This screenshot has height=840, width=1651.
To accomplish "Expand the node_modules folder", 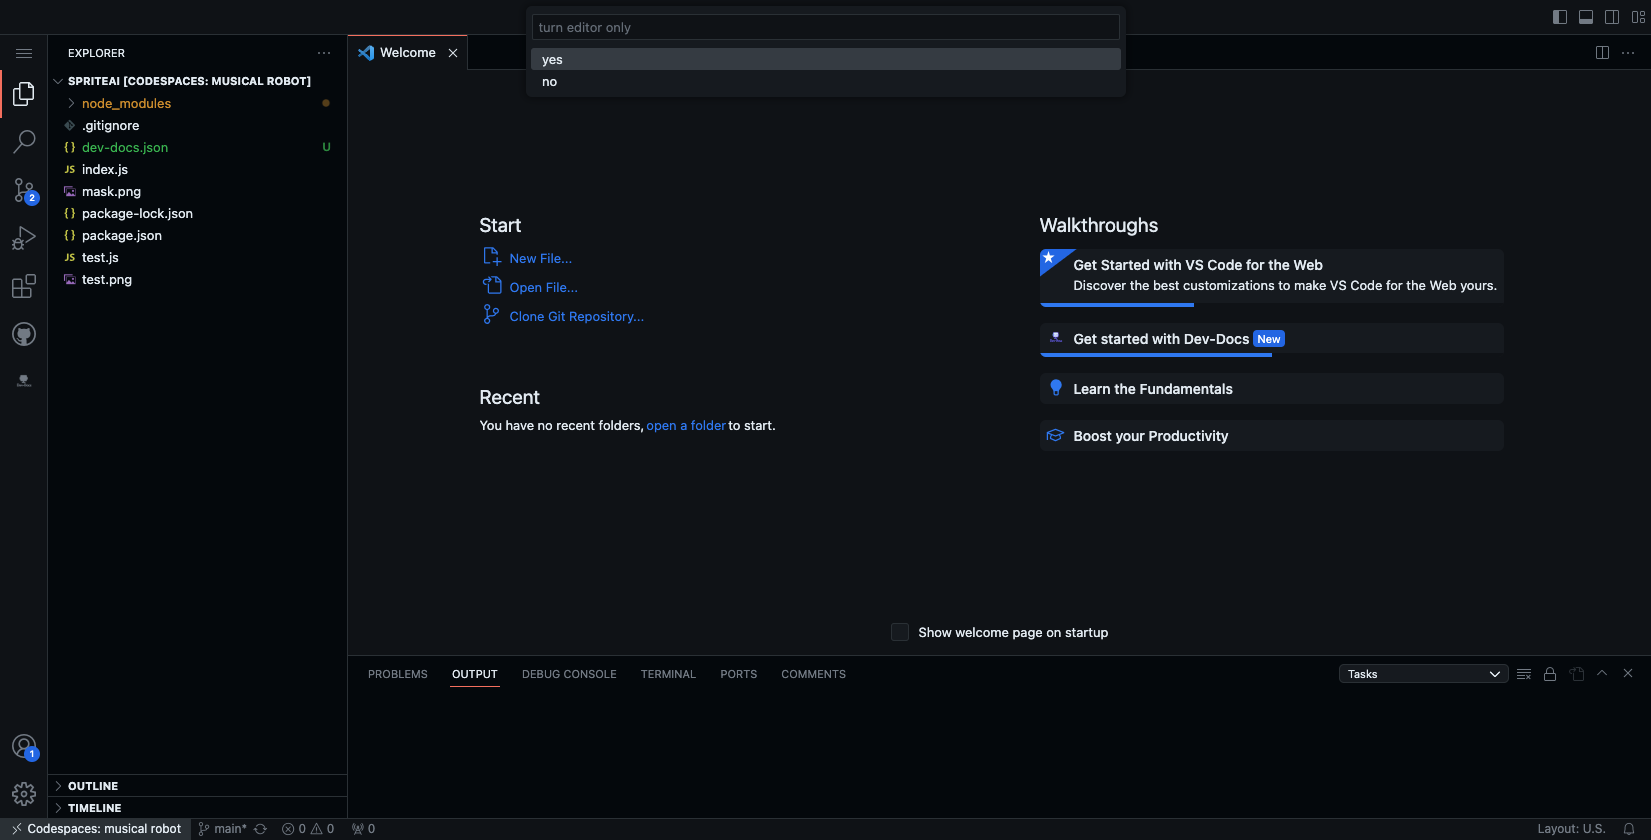I will click(x=126, y=104).
